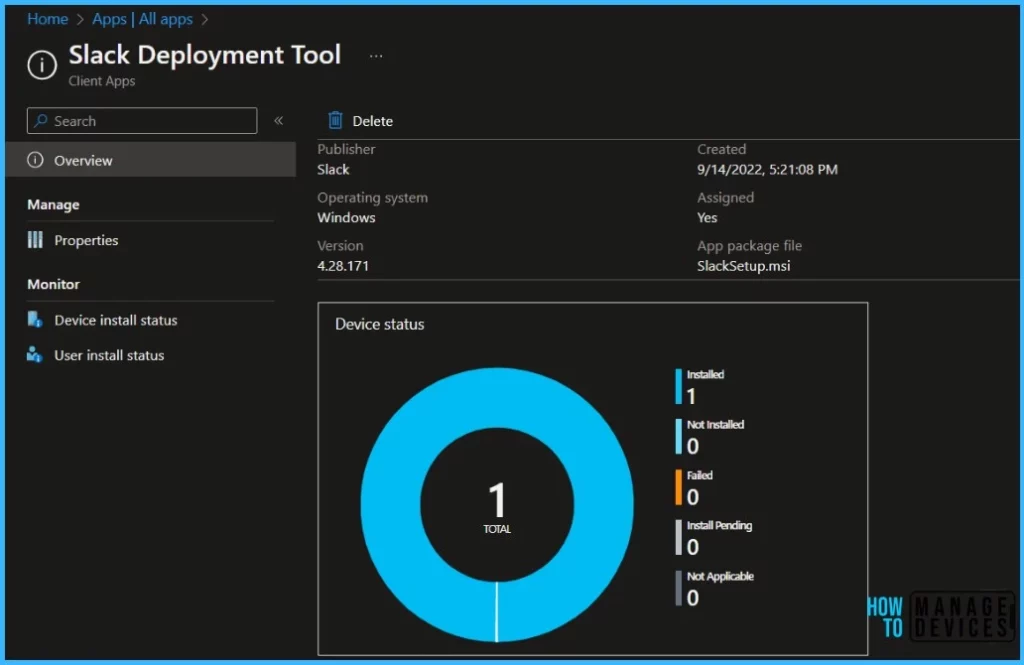Click the Failed legend entry
Viewport: 1024px width, 665px height.
pos(694,487)
